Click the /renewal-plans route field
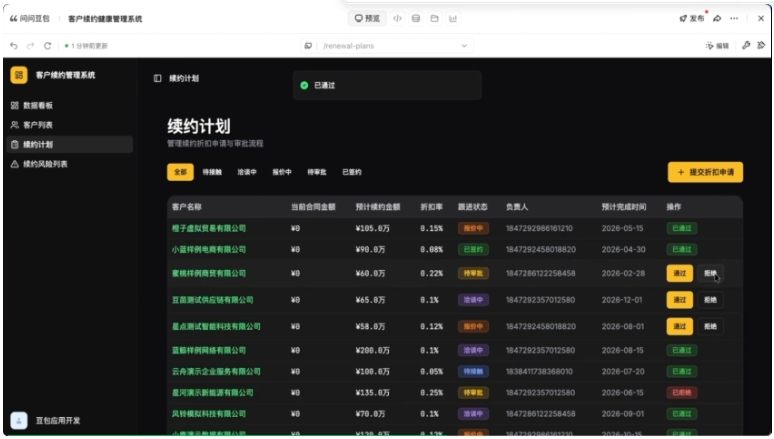 [387, 46]
